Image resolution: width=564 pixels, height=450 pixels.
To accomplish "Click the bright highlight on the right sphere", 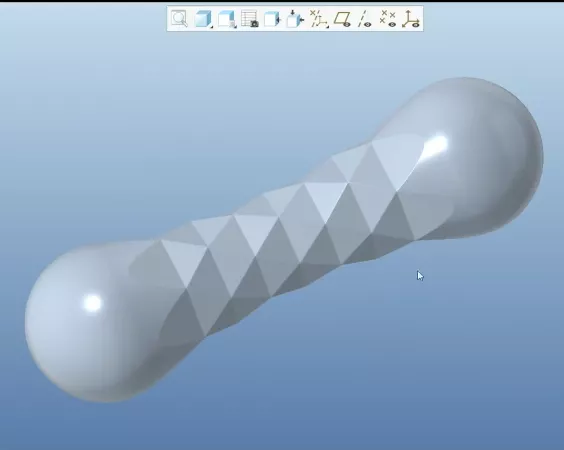I will (x=436, y=145).
